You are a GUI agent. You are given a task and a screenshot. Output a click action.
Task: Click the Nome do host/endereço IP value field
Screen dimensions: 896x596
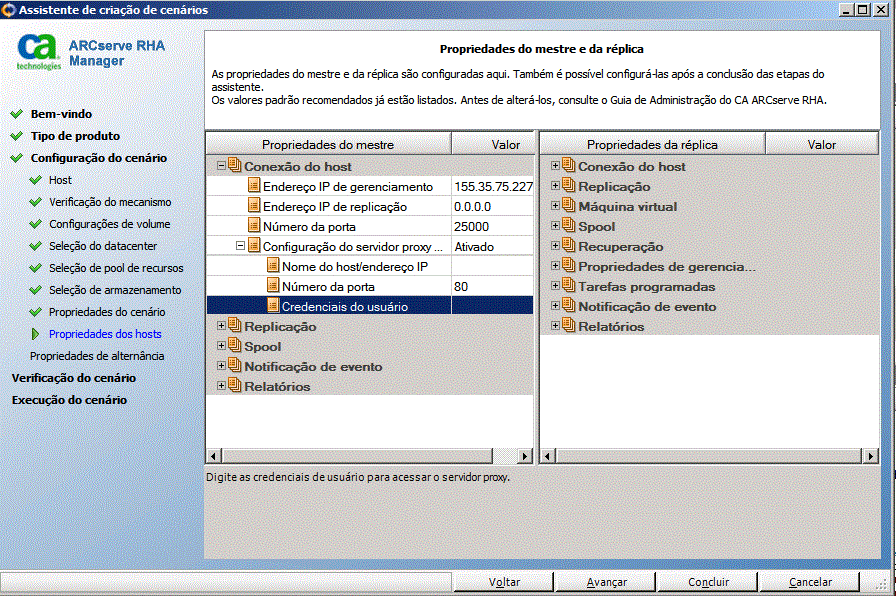coord(492,266)
